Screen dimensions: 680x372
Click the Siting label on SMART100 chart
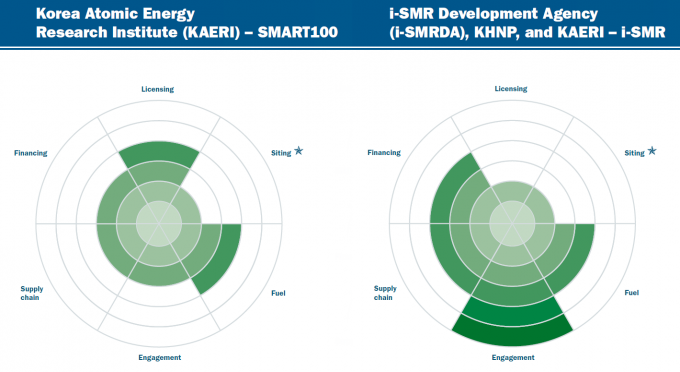(x=281, y=153)
